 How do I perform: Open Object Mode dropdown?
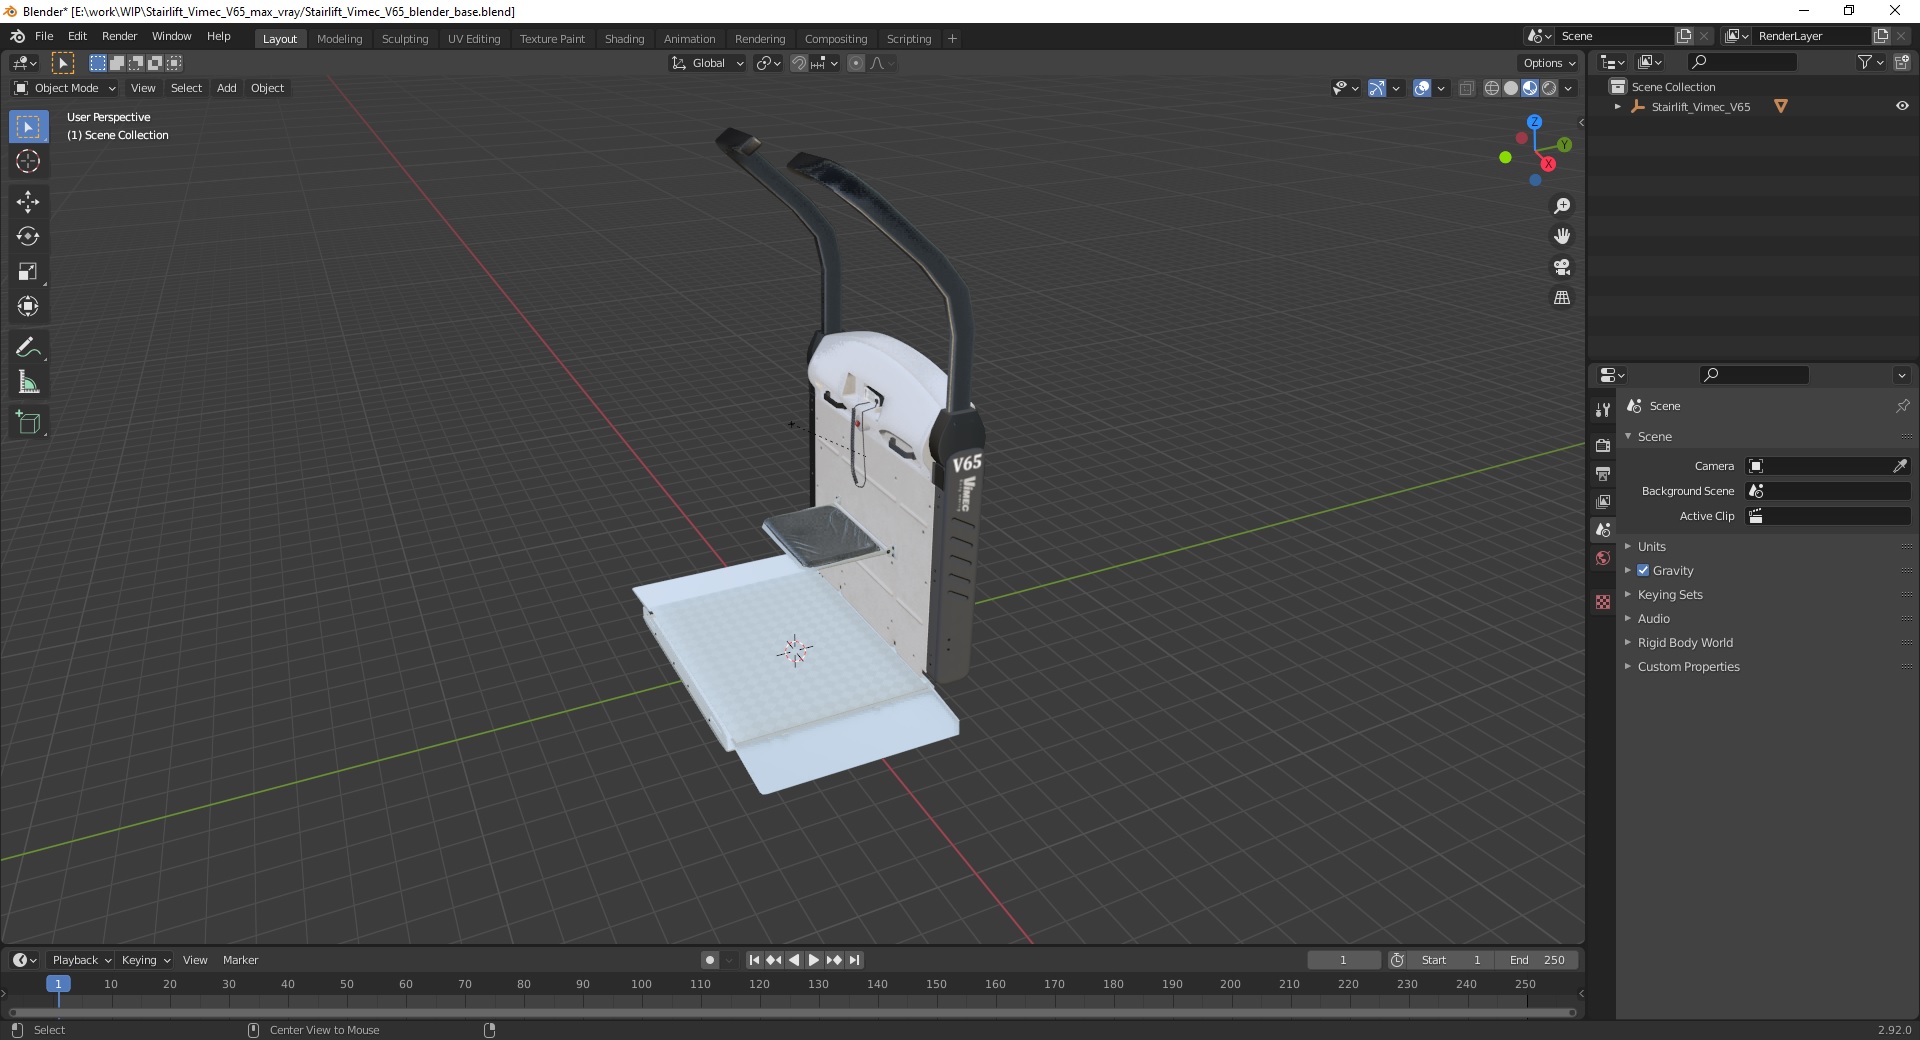pos(65,88)
